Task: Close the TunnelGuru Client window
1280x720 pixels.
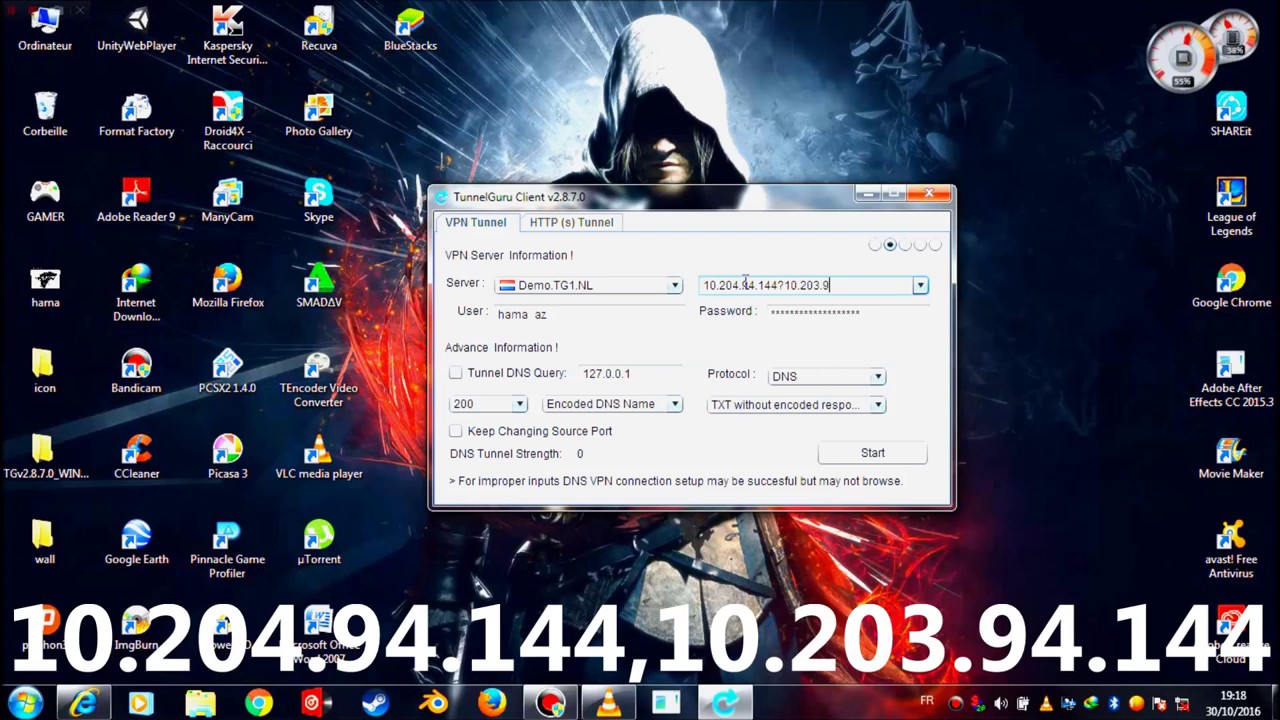Action: (x=930, y=194)
